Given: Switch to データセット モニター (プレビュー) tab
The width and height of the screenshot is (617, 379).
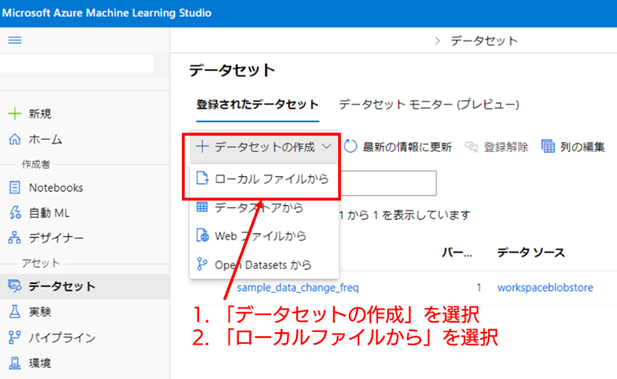Looking at the screenshot, I should pyautogui.click(x=429, y=105).
